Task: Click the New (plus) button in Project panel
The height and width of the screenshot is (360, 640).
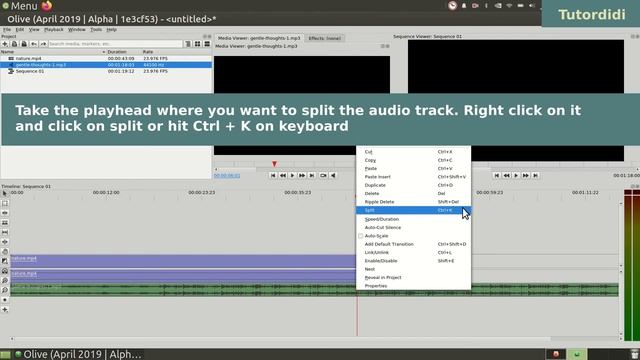Action: 5,44
